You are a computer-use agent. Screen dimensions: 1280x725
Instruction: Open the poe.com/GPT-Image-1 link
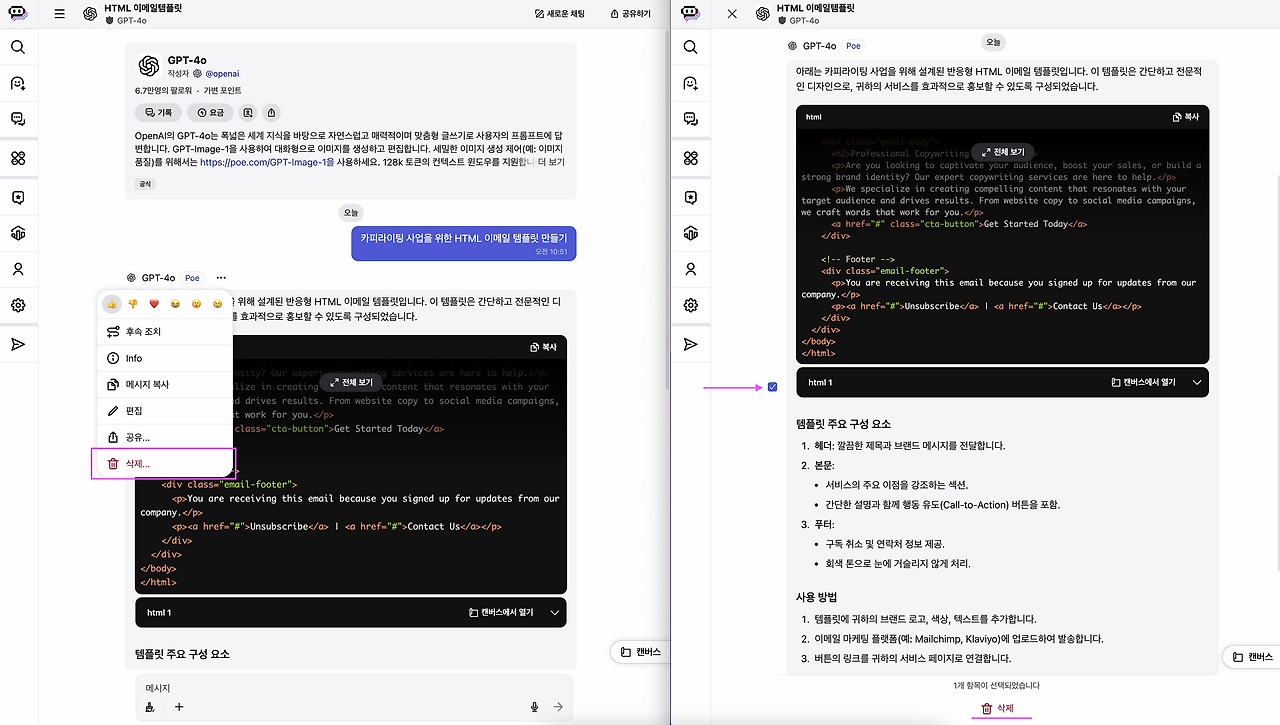tap(266, 162)
